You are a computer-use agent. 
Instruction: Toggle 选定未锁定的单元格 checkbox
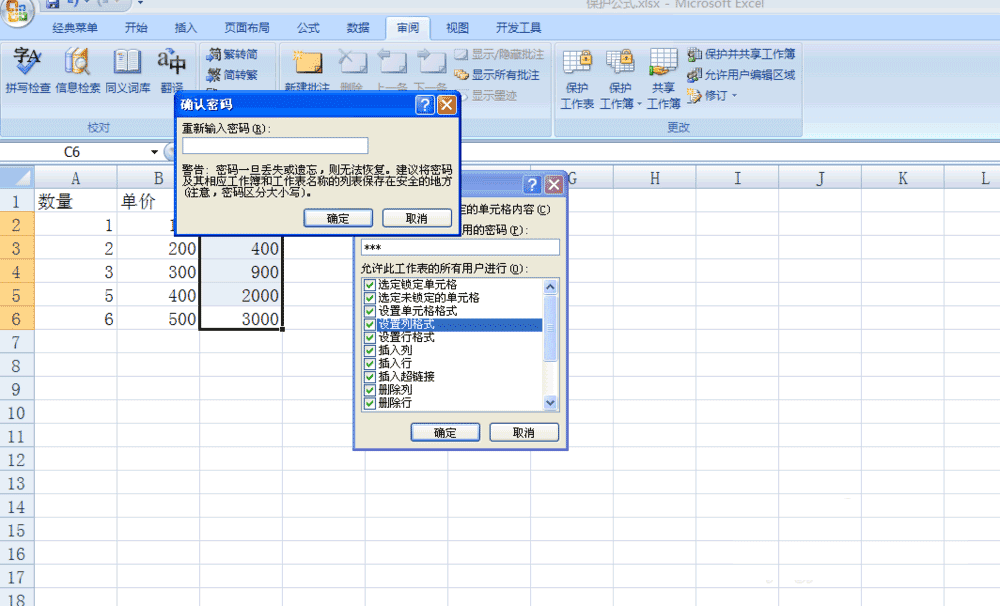(369, 298)
